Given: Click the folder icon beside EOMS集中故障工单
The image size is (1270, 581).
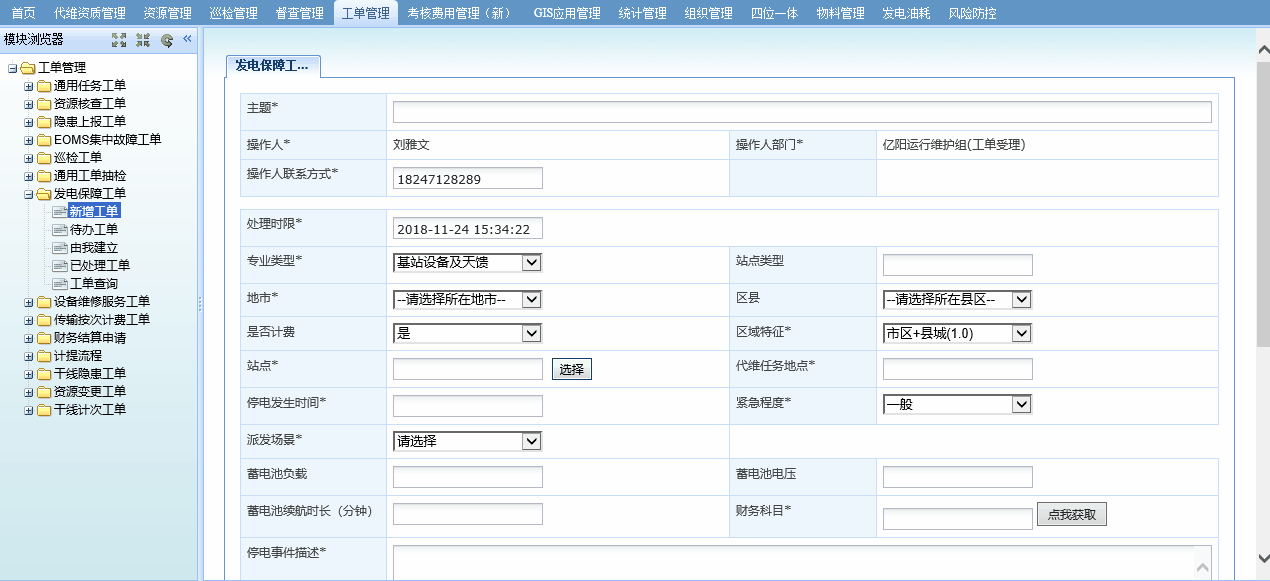Looking at the screenshot, I should pyautogui.click(x=44, y=140).
